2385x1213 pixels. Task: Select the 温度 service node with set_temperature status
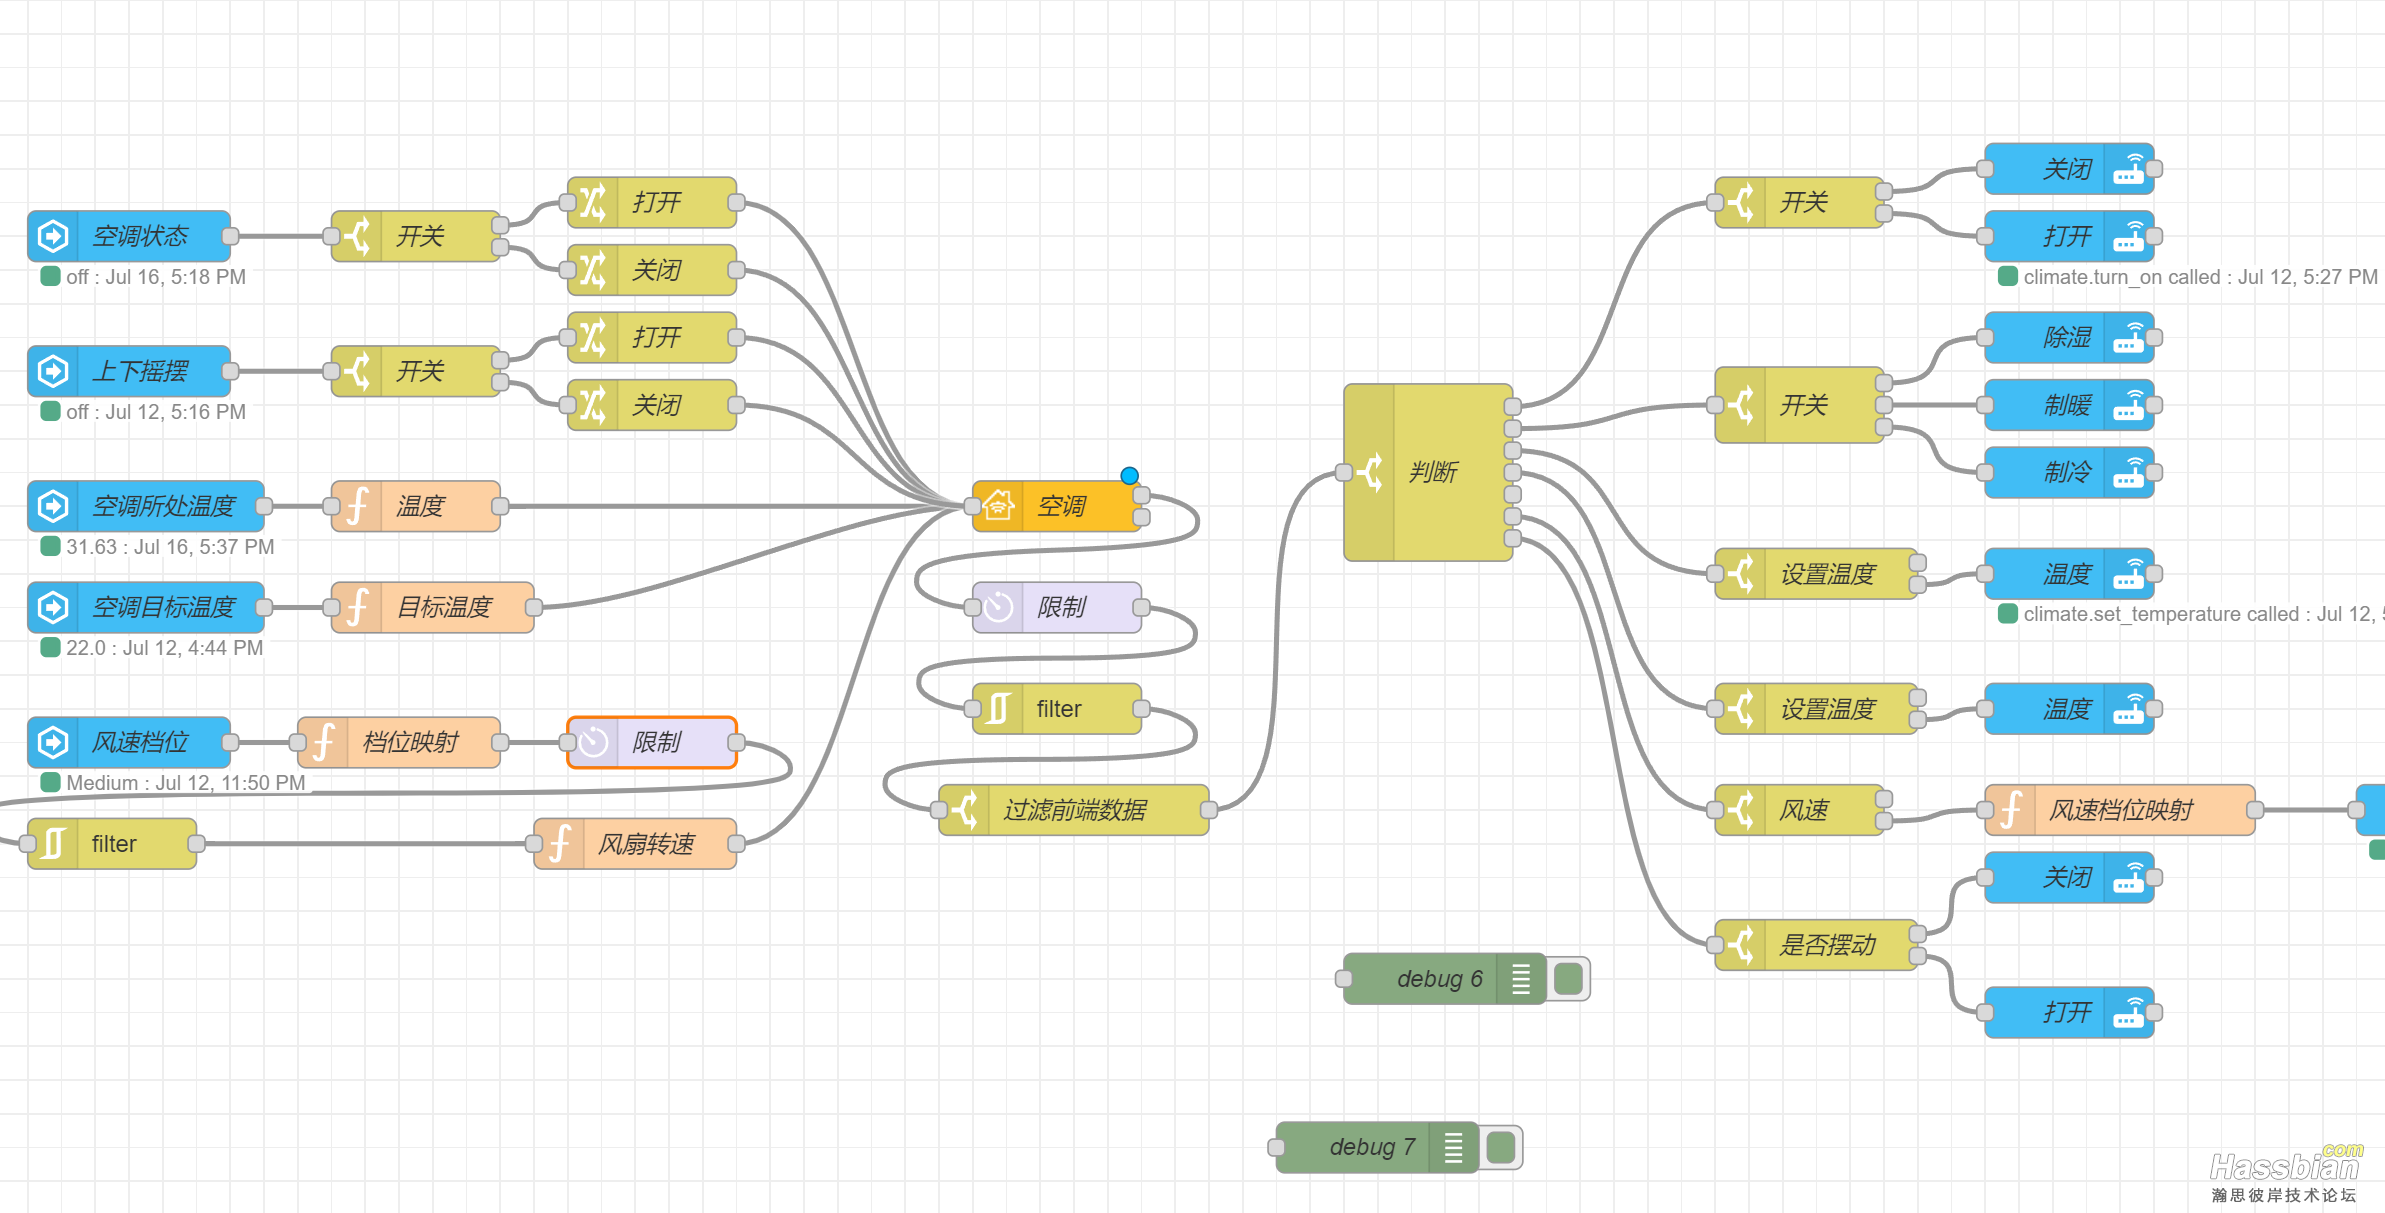(x=2069, y=574)
